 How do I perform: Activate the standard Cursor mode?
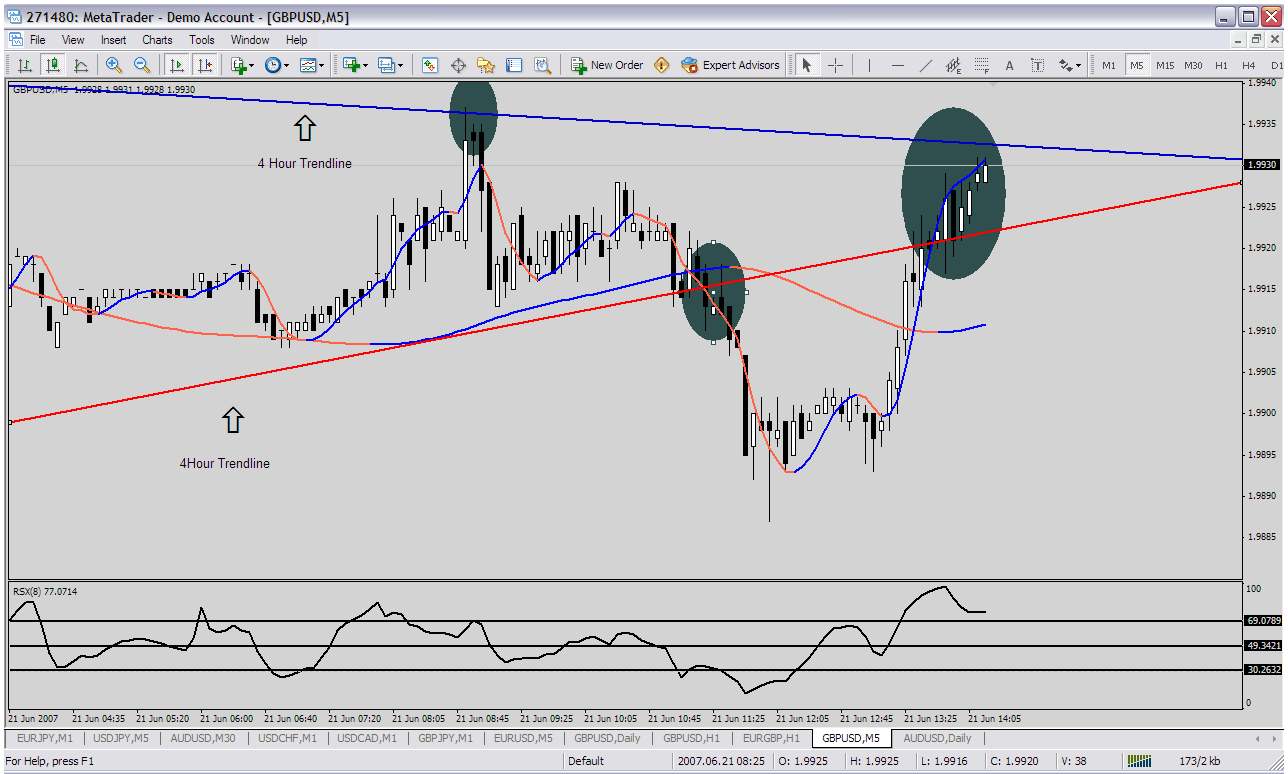806,65
